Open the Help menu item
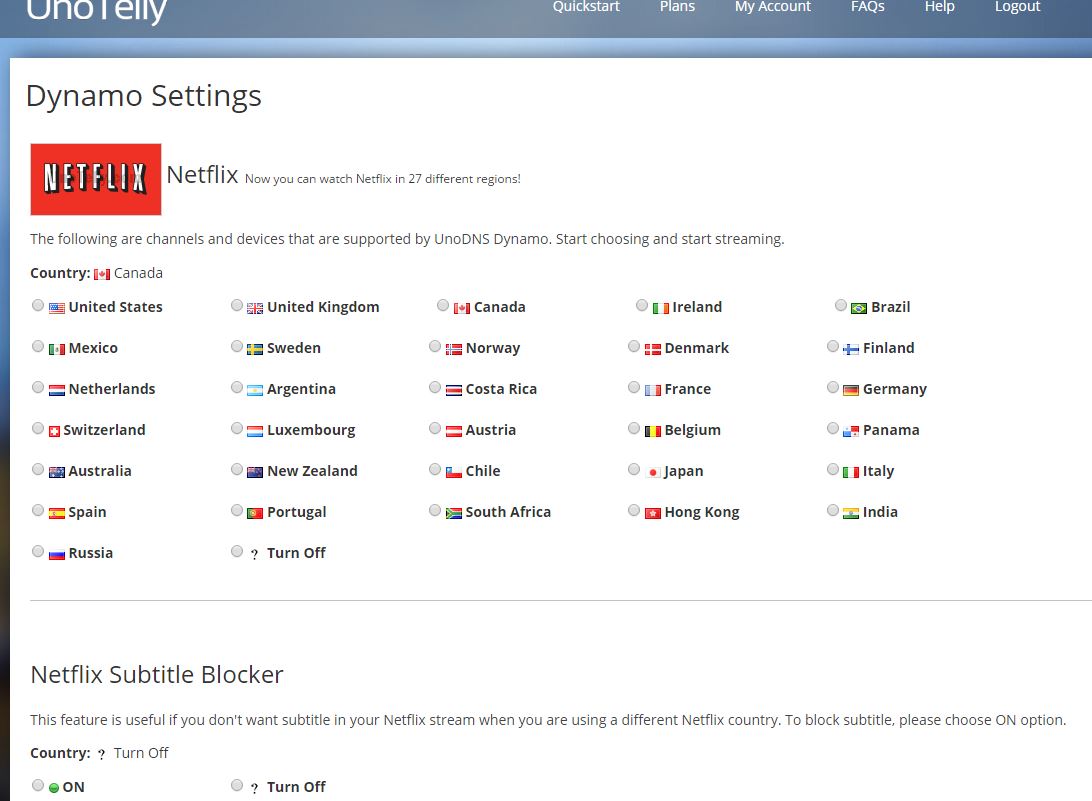This screenshot has height=801, width=1092. pos(939,6)
